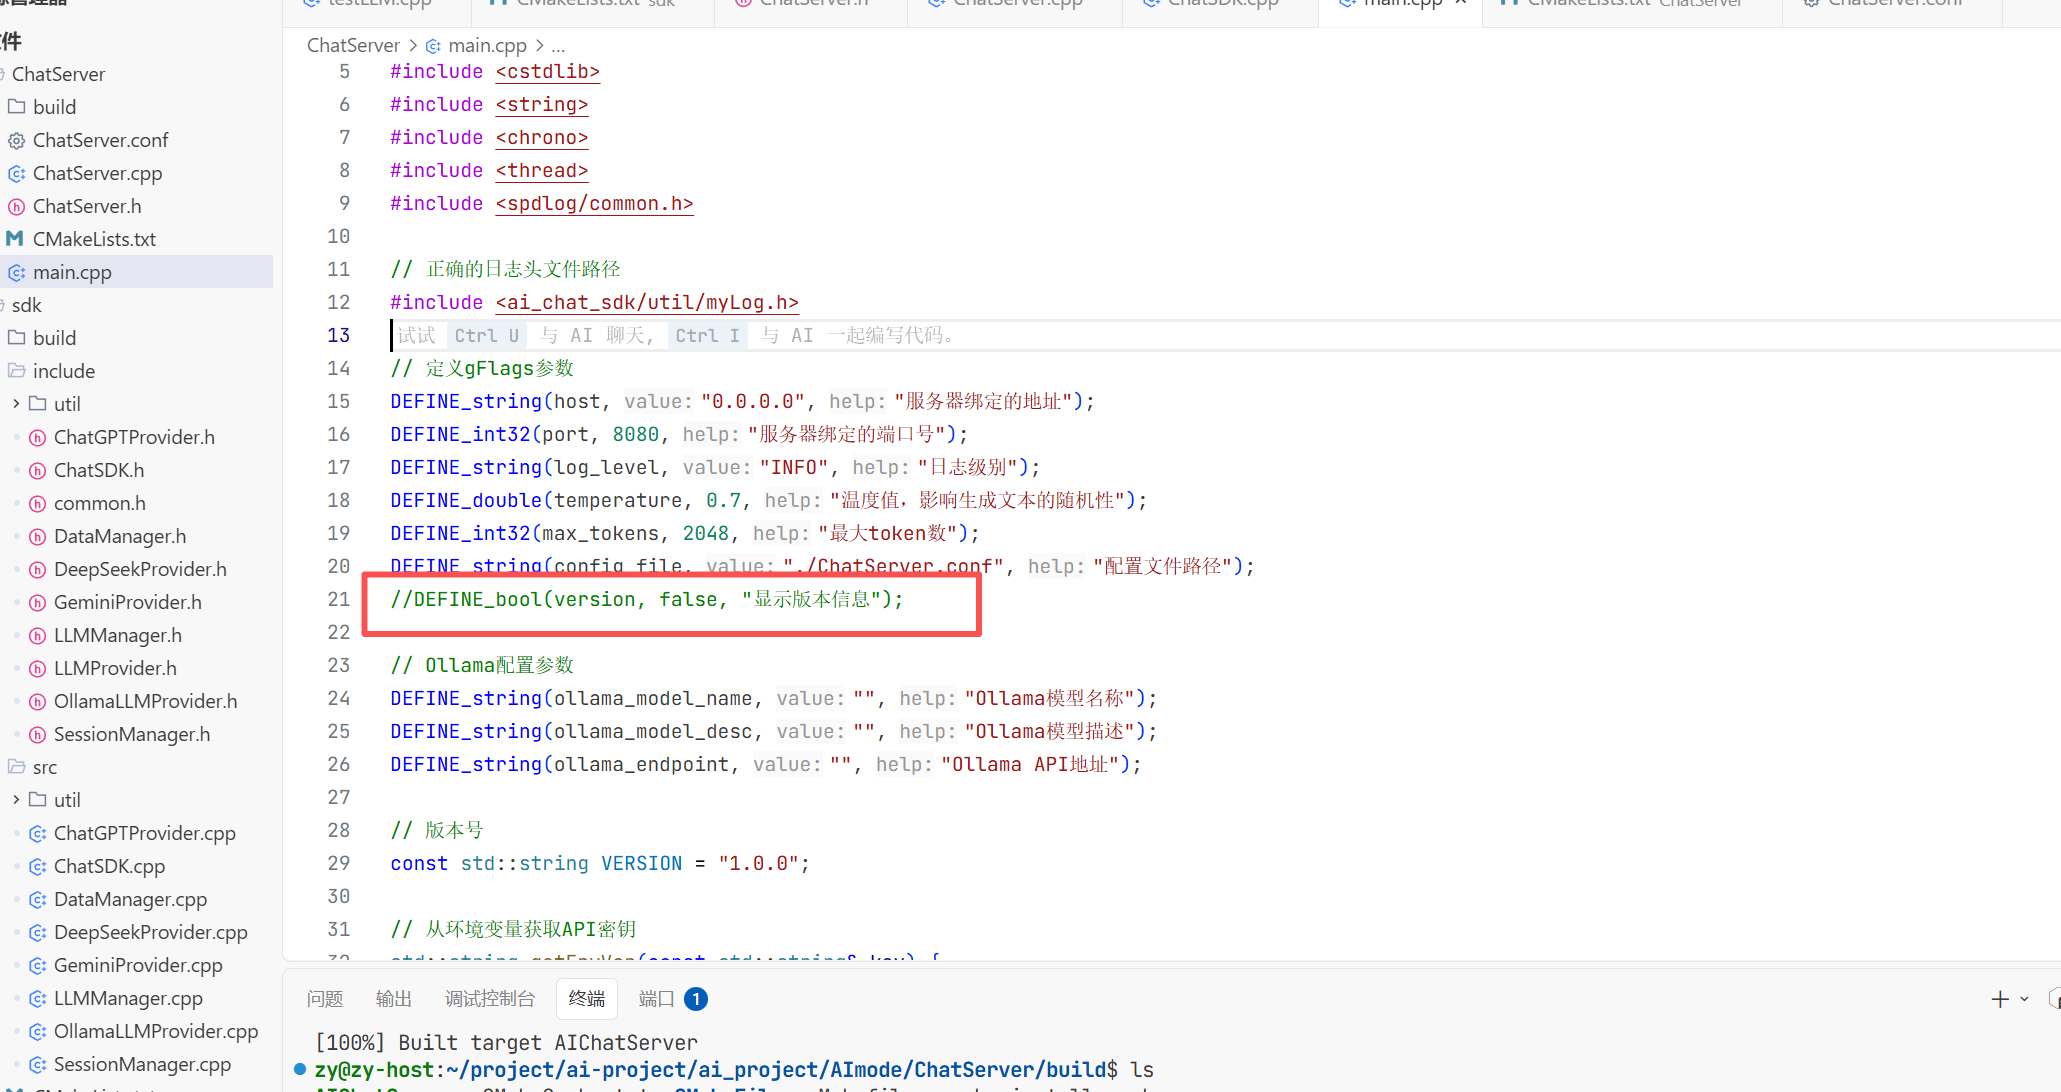Open the 输出 (Output) panel tab
Image resolution: width=2061 pixels, height=1092 pixels.
[x=393, y=999]
